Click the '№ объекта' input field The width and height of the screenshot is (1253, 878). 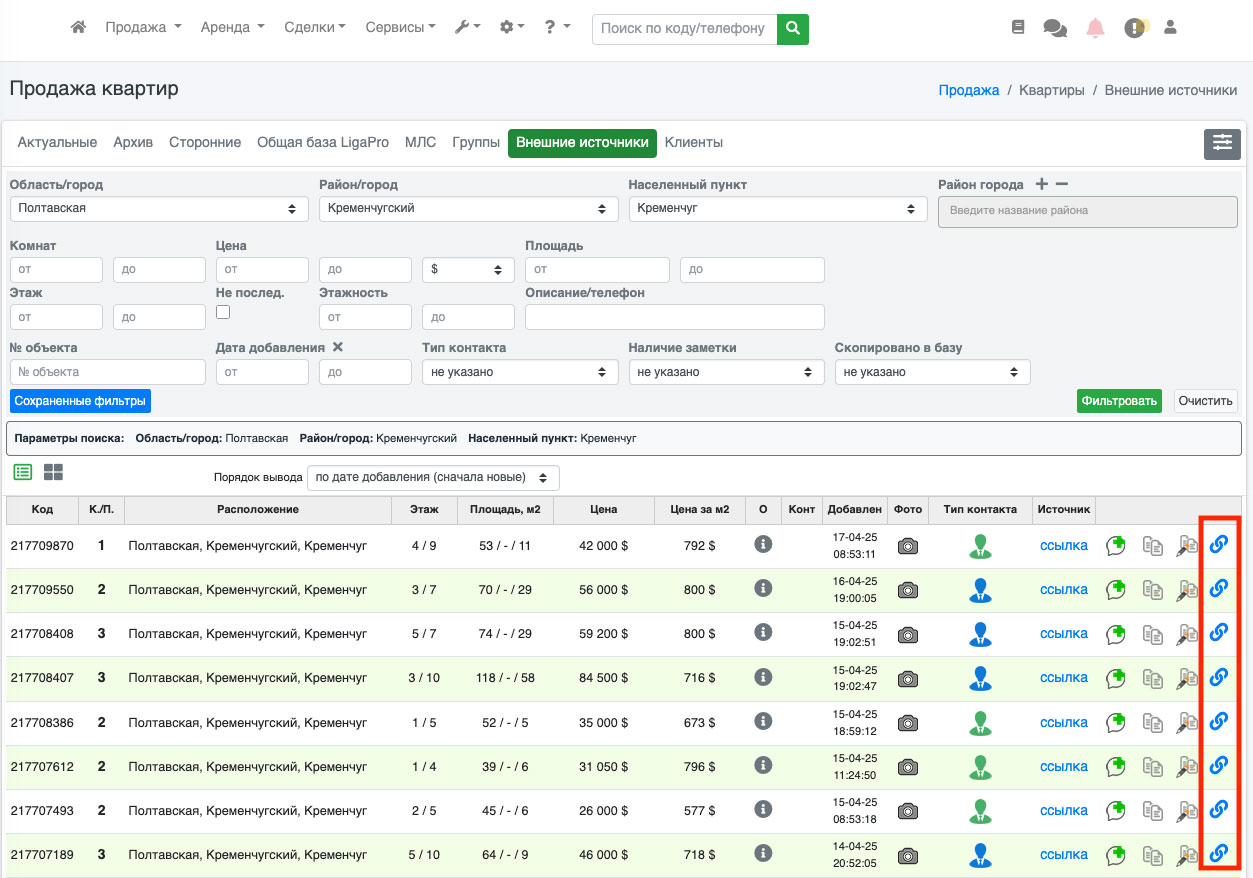tap(107, 372)
